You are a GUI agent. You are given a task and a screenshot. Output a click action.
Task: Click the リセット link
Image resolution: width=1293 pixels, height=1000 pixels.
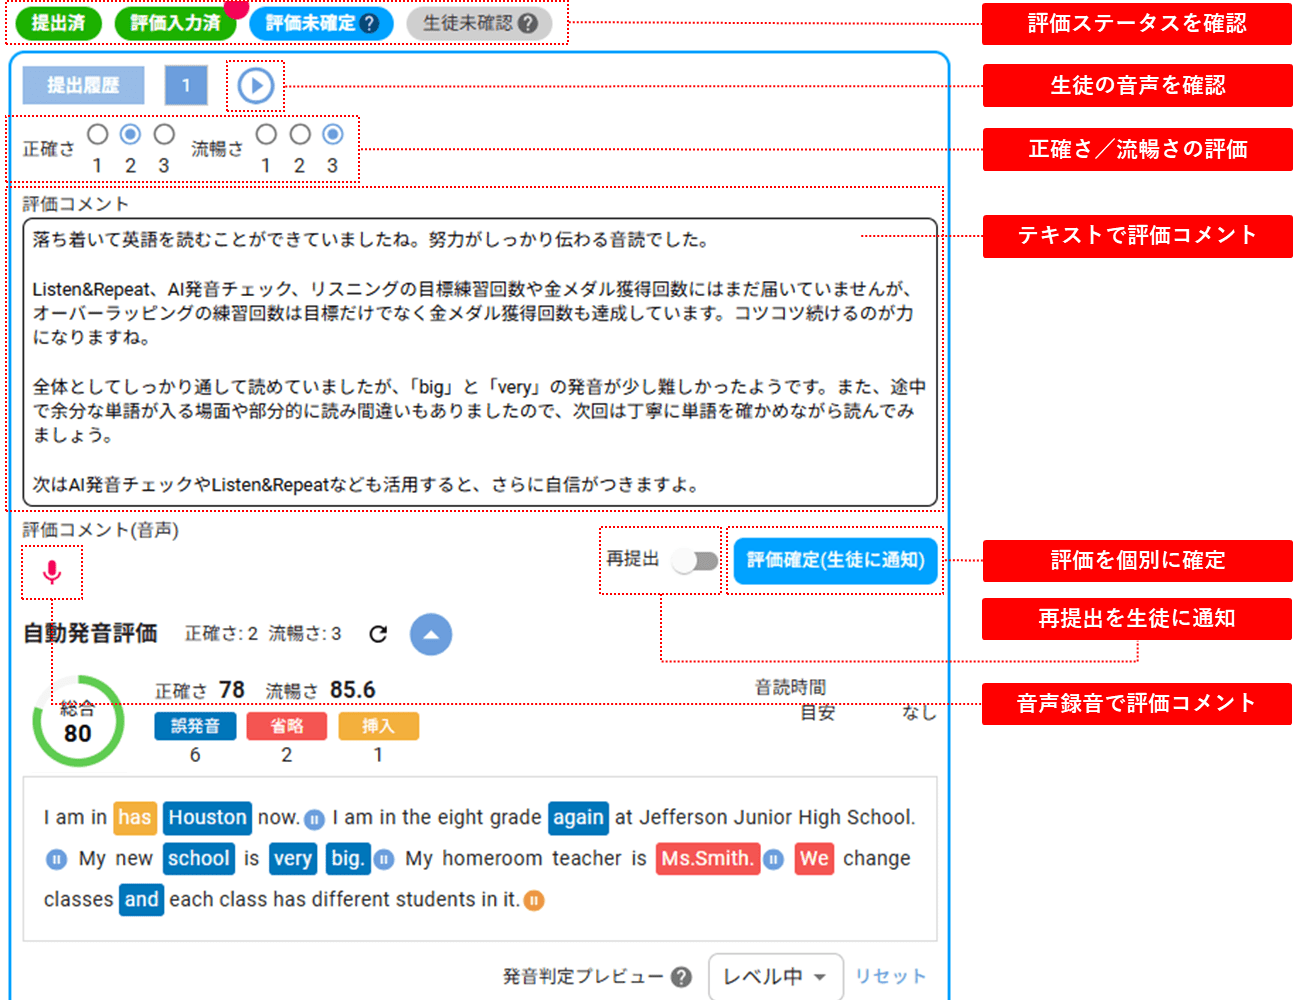[889, 977]
